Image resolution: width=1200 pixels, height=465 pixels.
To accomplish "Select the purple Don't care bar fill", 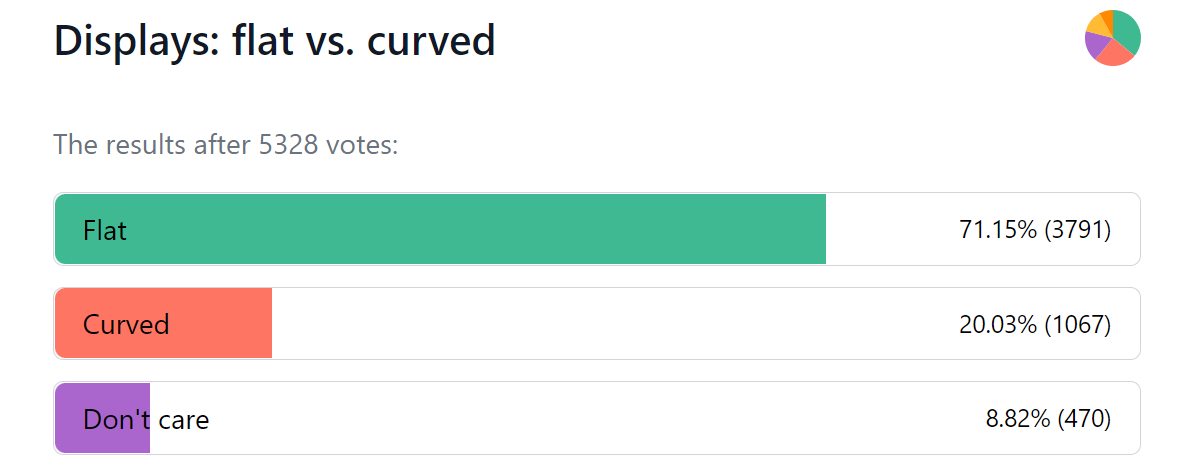I will [102, 418].
